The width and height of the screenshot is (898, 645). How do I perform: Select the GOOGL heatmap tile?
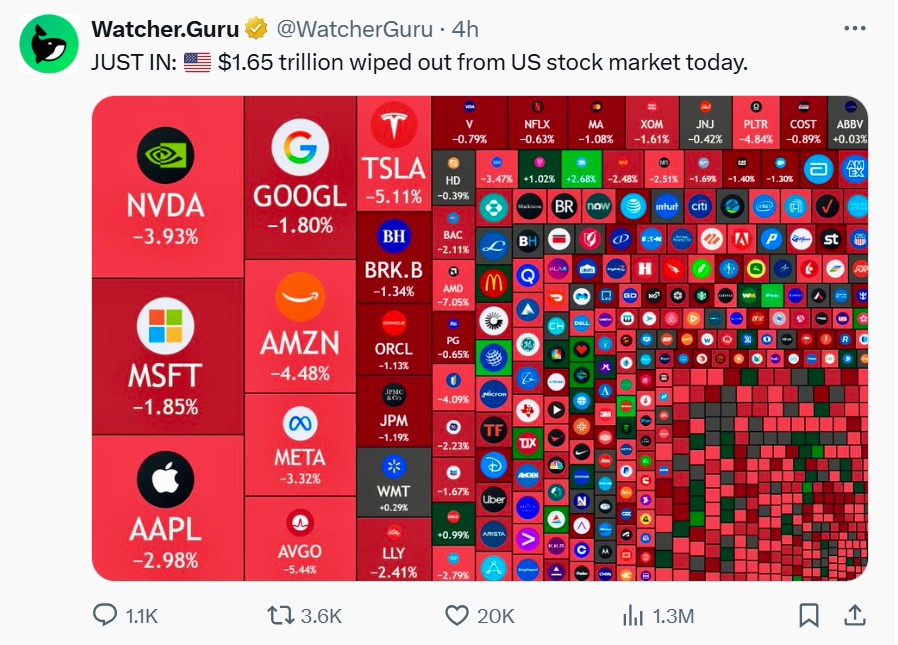pos(300,176)
